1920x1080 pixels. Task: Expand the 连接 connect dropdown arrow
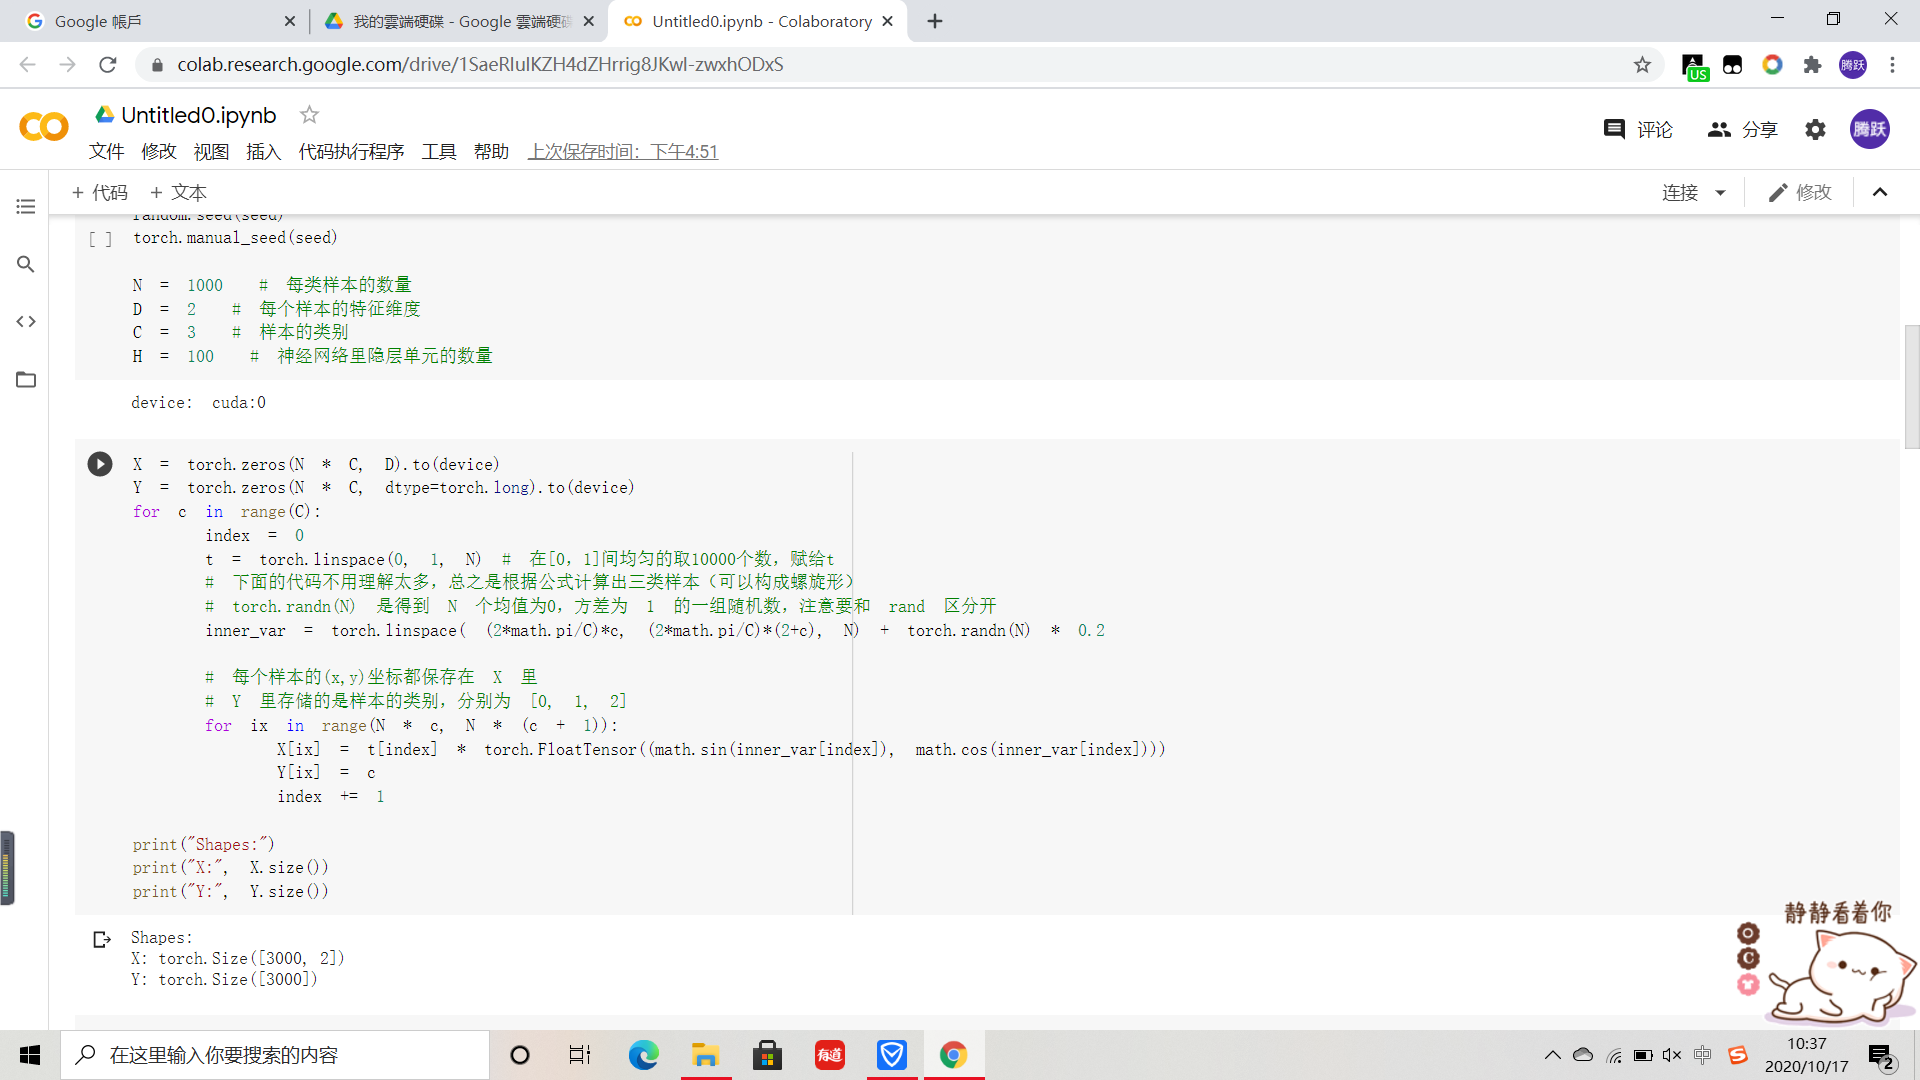click(x=1721, y=193)
